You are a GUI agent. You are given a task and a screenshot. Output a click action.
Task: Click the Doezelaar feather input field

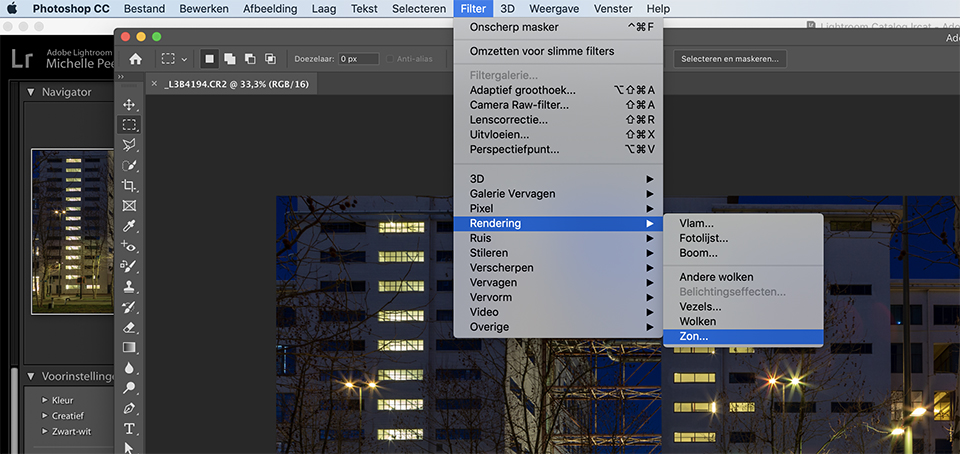point(358,59)
